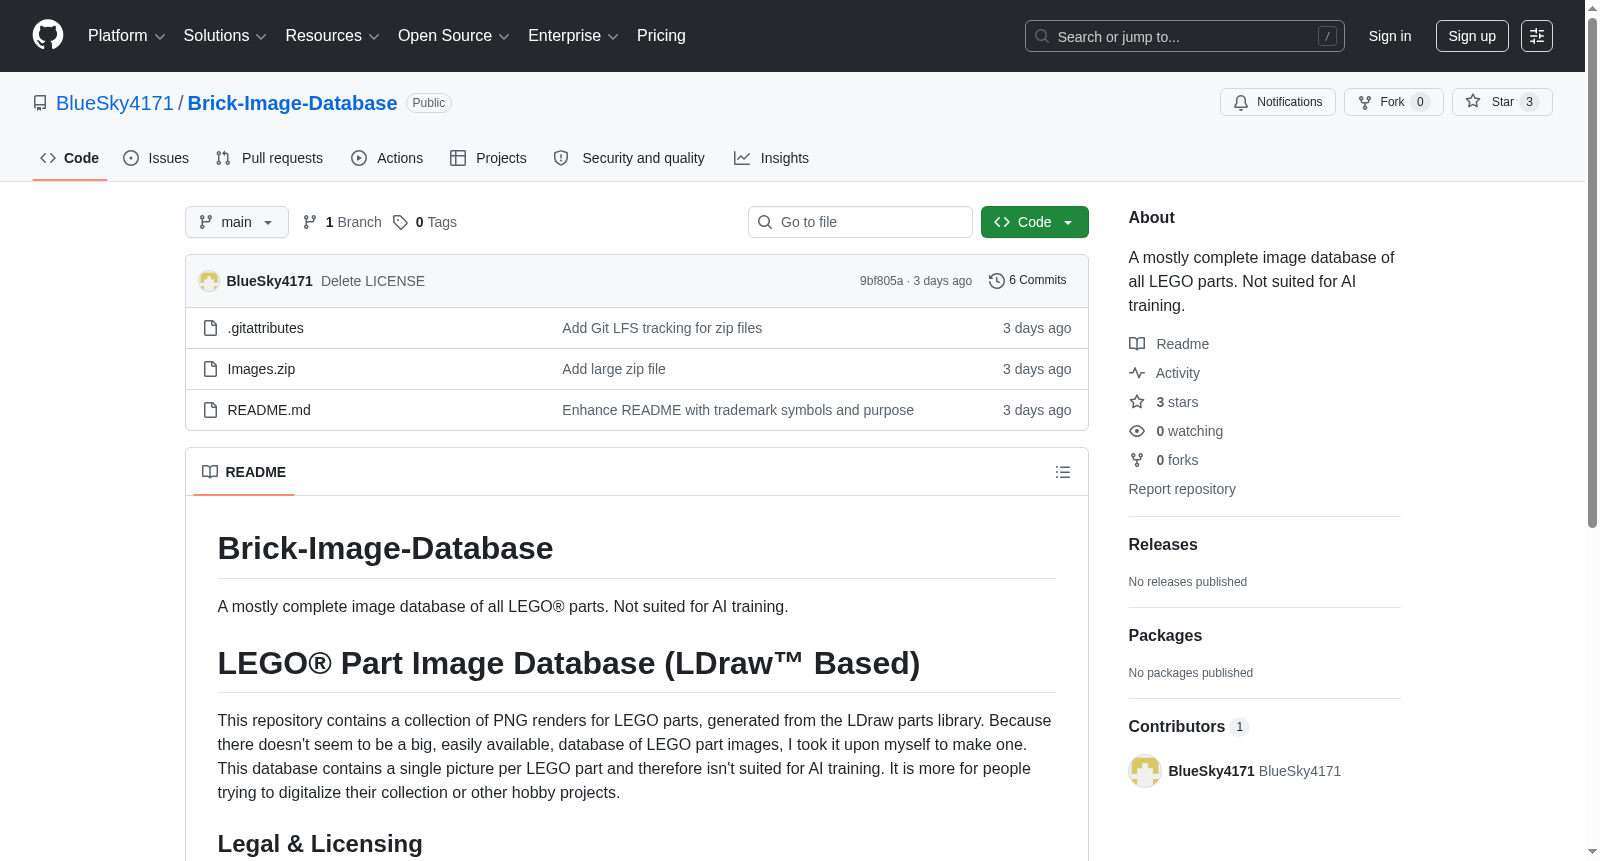Click the Sign in link

(x=1390, y=36)
